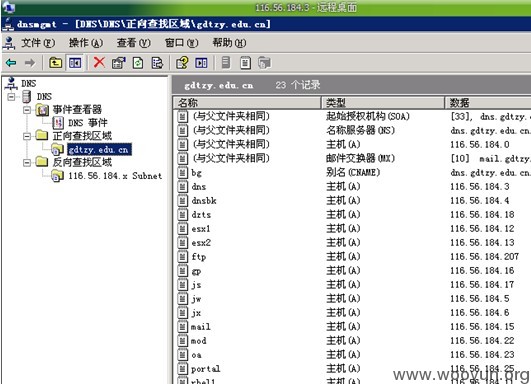Click the action pane toggle icon

coord(201,63)
